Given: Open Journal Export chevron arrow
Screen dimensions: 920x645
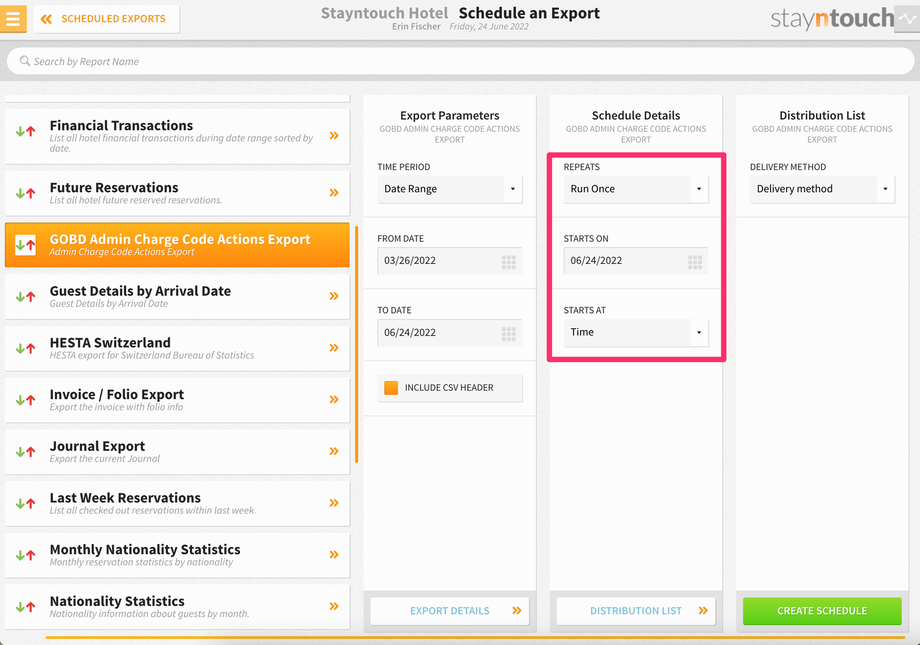Looking at the screenshot, I should (334, 451).
